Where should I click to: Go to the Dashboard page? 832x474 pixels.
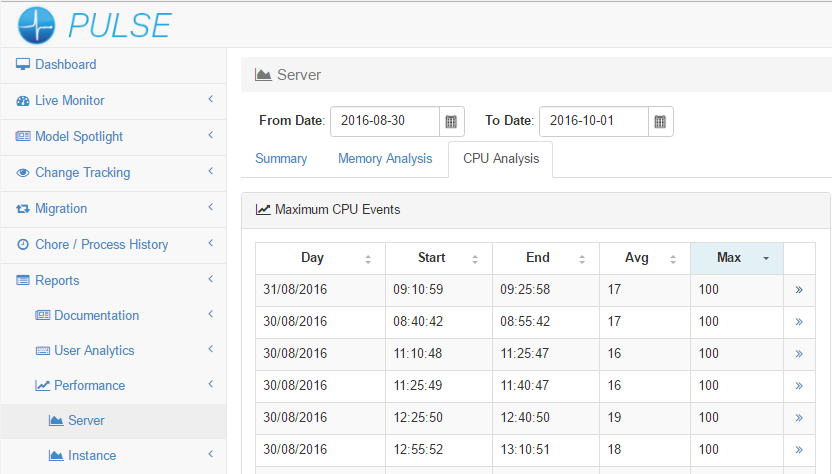click(x=65, y=65)
